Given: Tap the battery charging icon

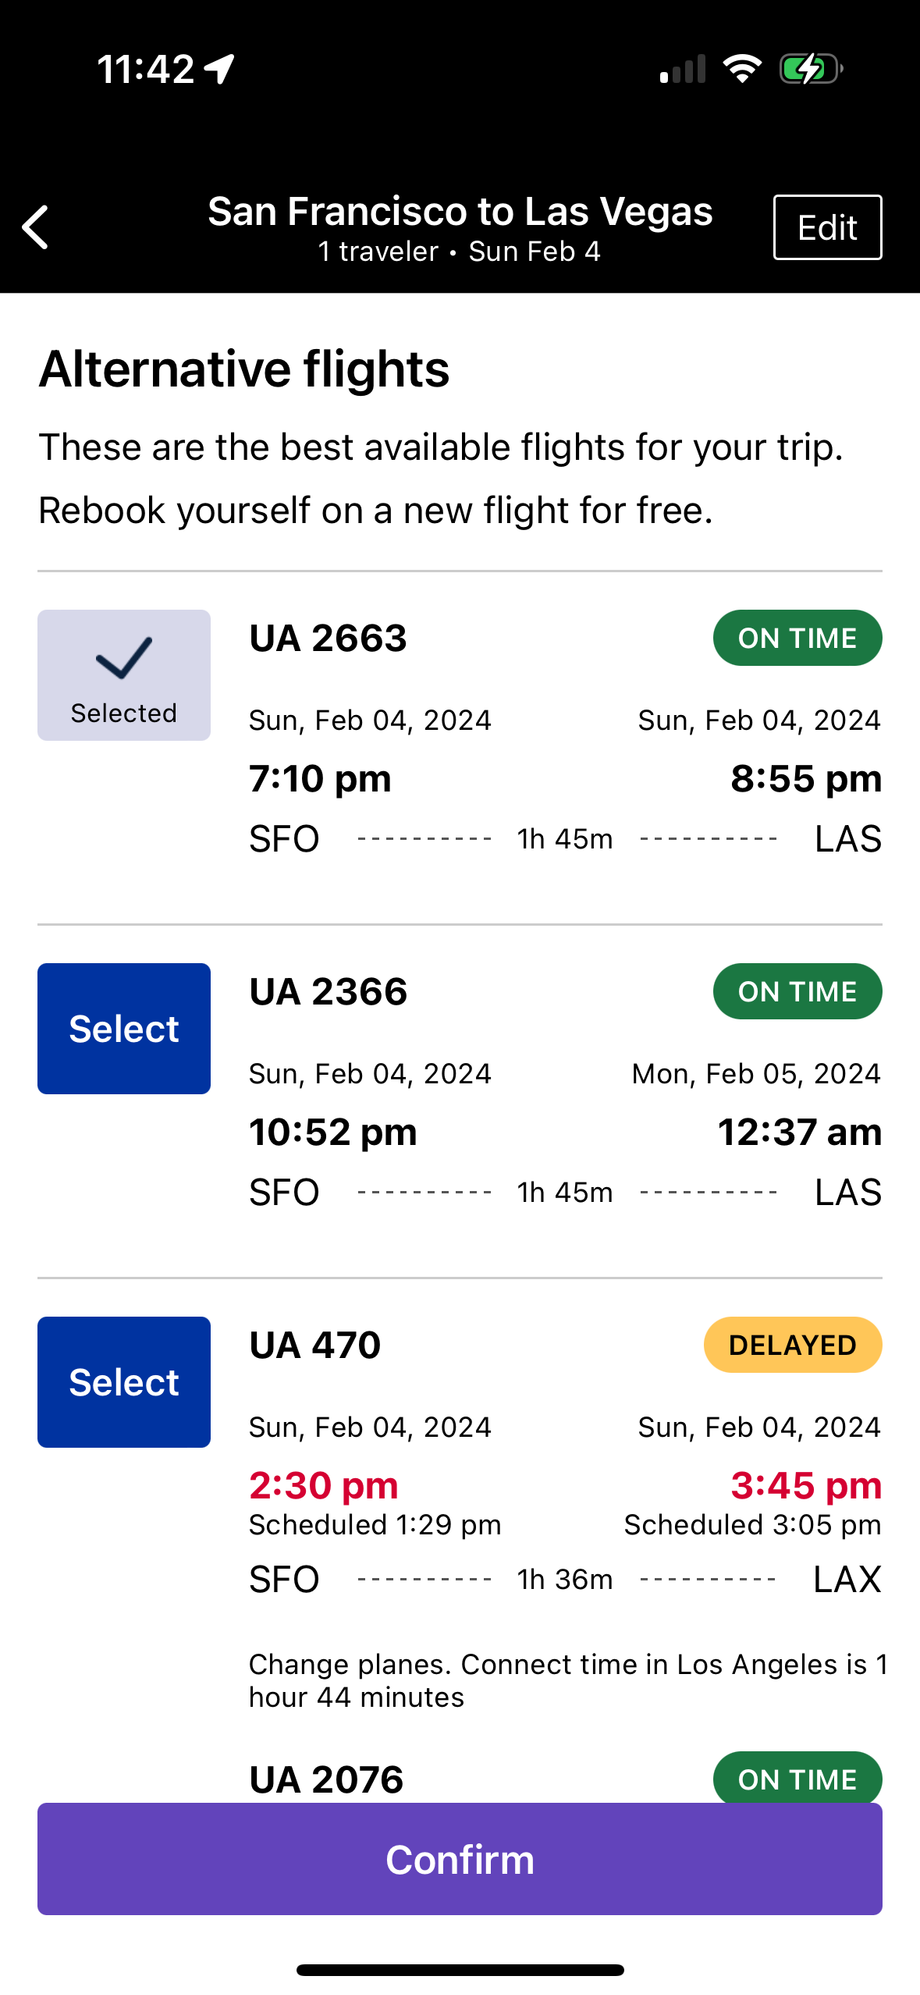Looking at the screenshot, I should click(810, 69).
